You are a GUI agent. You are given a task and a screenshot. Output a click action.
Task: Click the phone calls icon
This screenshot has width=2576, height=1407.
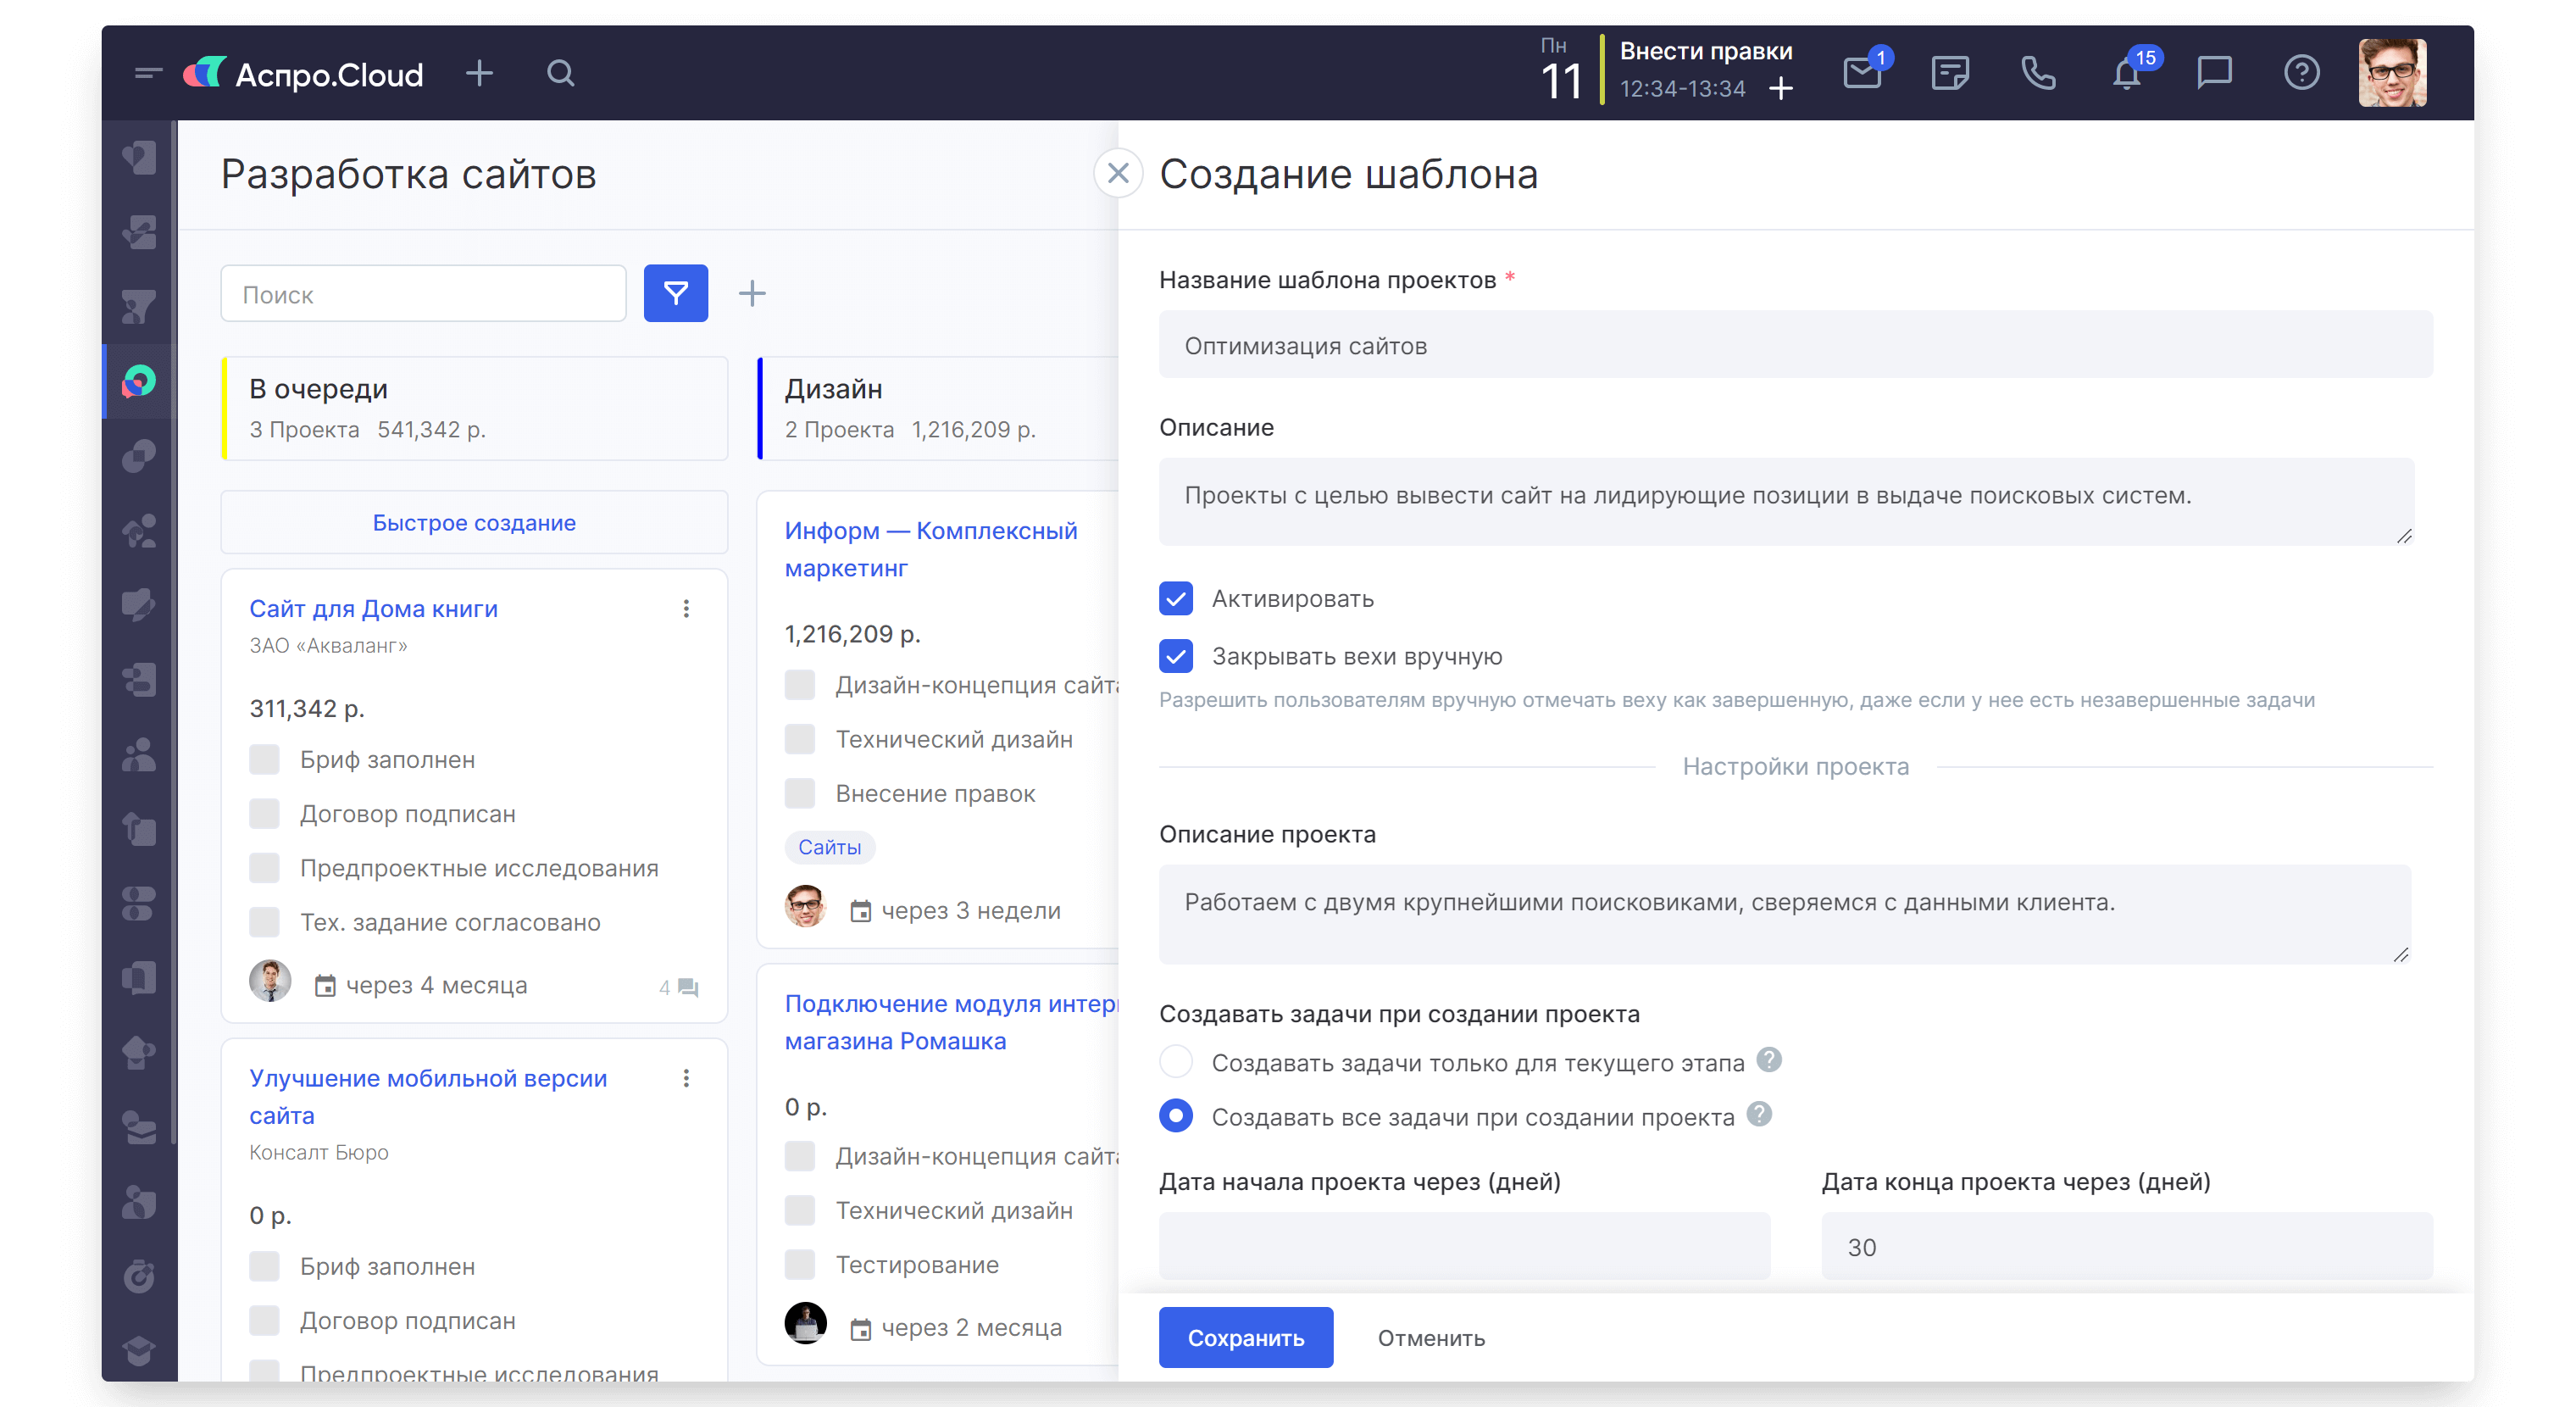tap(2037, 74)
